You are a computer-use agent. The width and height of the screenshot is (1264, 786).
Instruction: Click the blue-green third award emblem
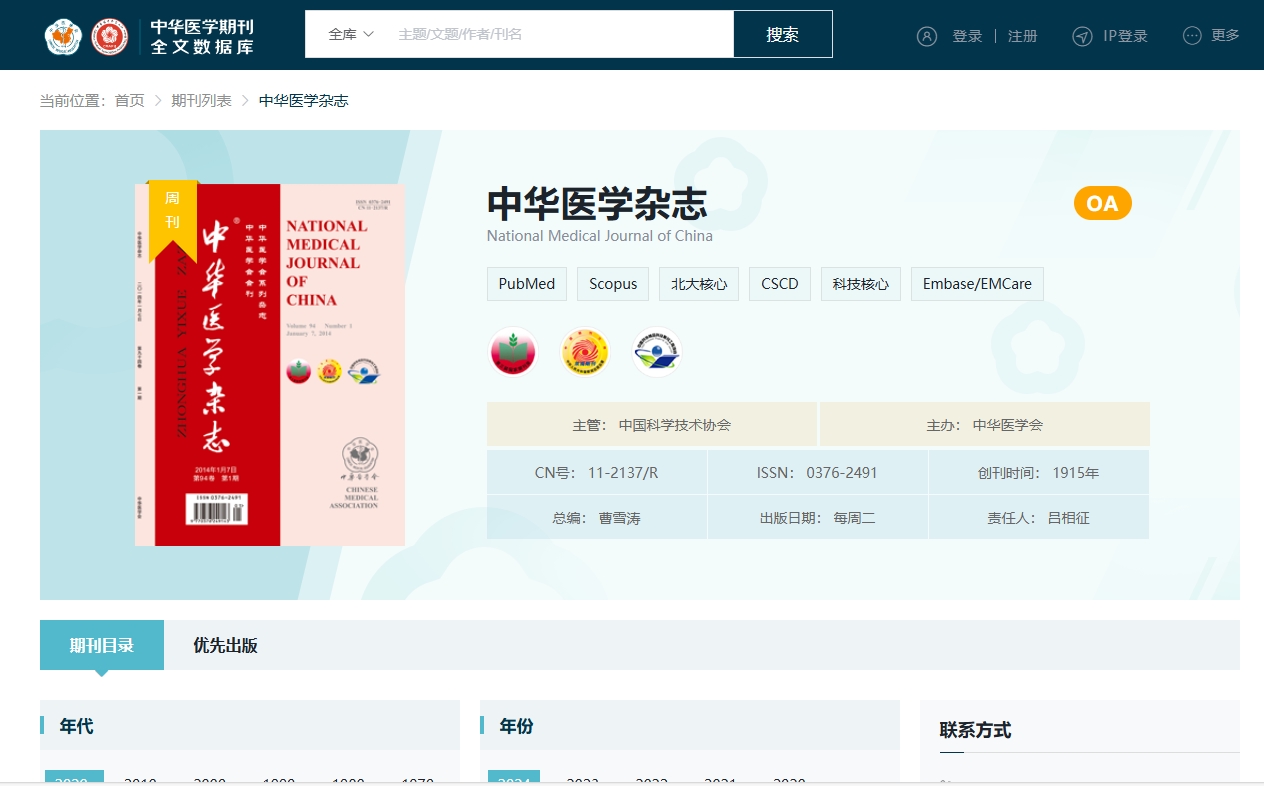[x=657, y=352]
